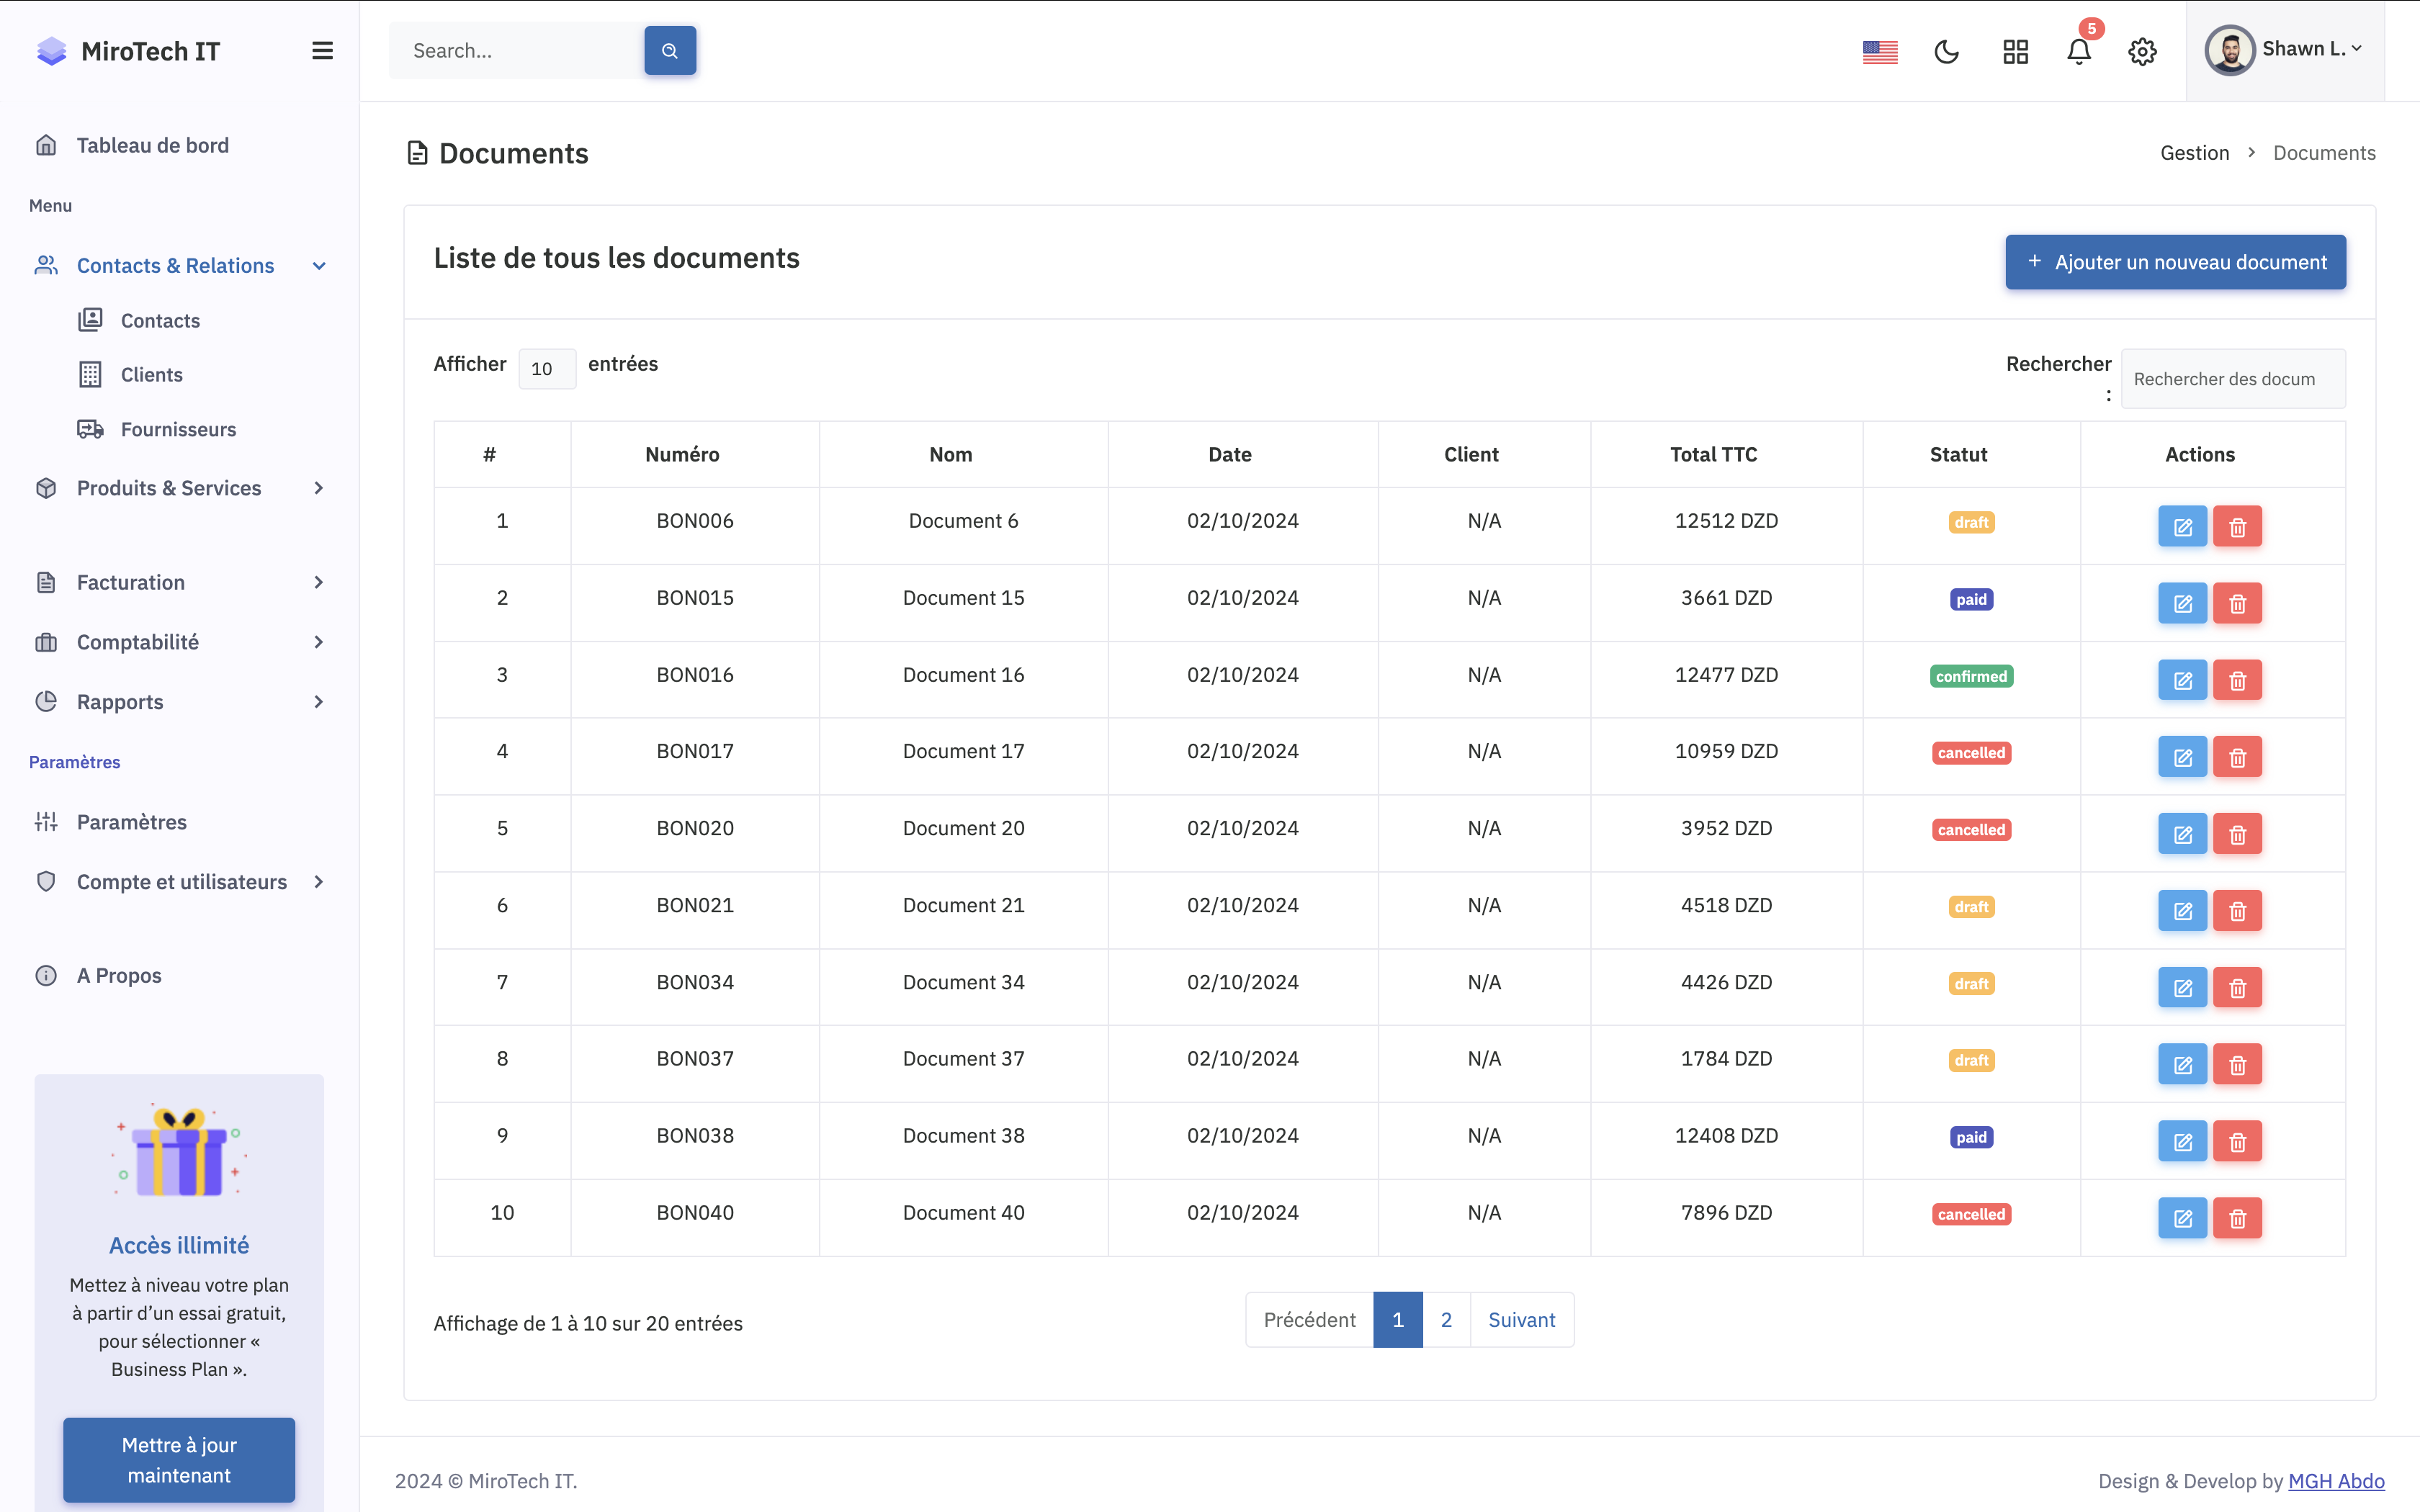The height and width of the screenshot is (1512, 2420).
Task: Open the settings gear in the top bar
Action: coord(2142,51)
